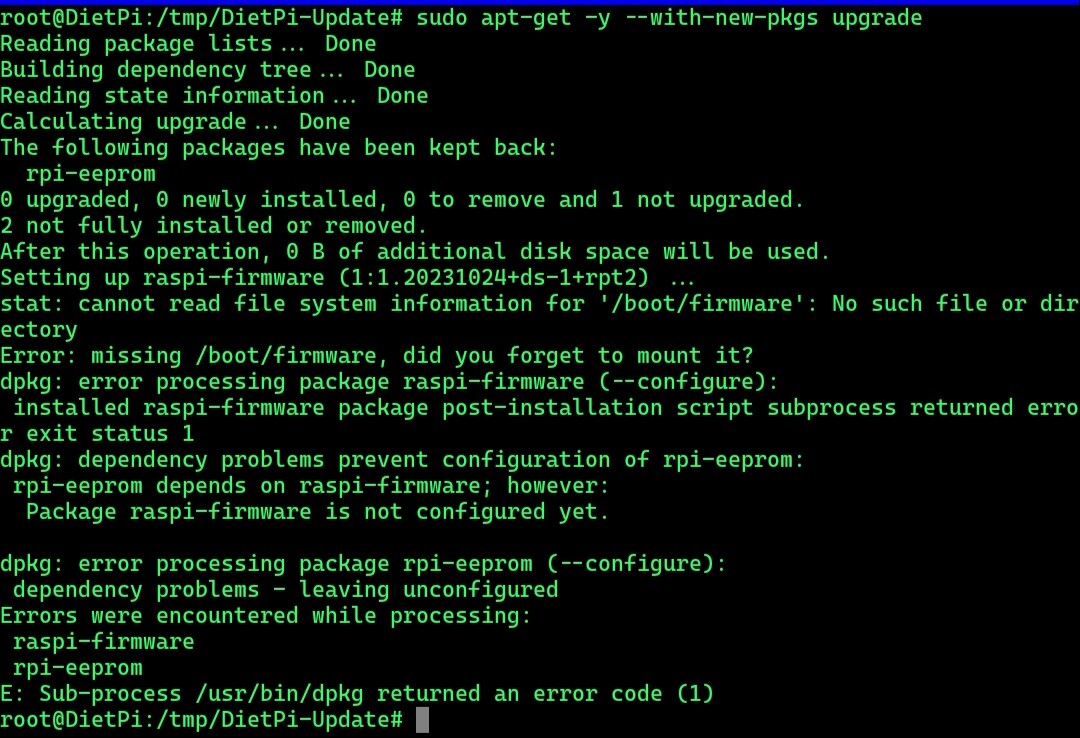The width and height of the screenshot is (1080, 738).
Task: Click the 'sudo apt-get' command text
Action: (493, 18)
